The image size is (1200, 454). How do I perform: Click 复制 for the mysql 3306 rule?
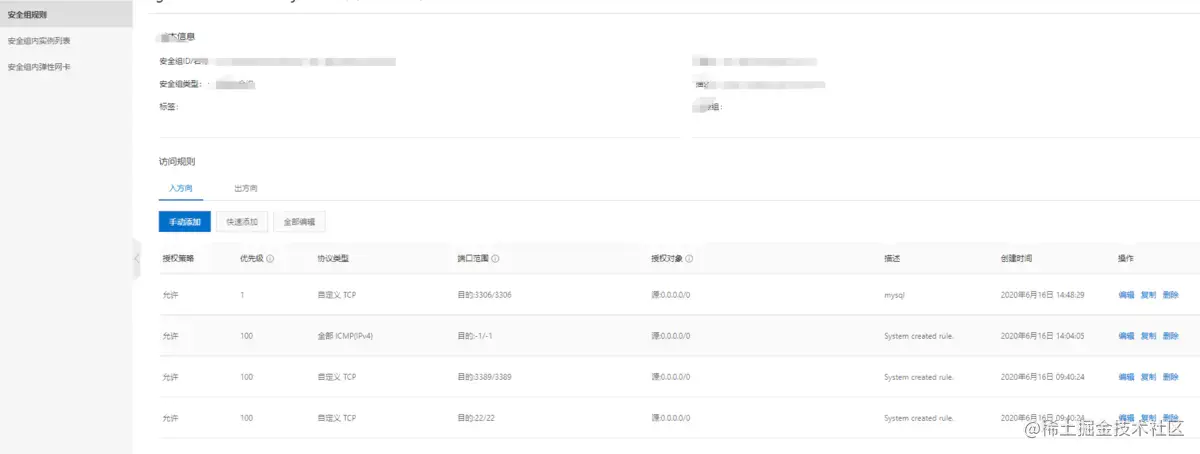tap(1148, 295)
